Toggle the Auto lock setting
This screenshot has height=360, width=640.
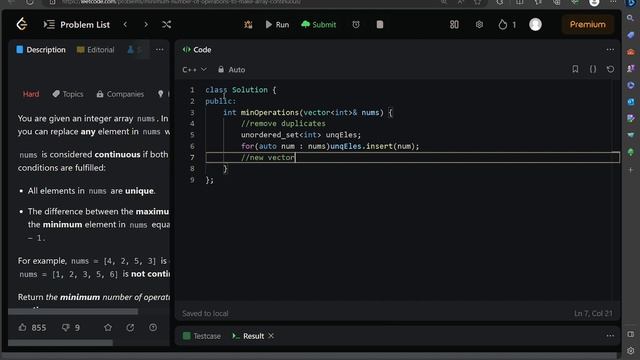click(231, 70)
